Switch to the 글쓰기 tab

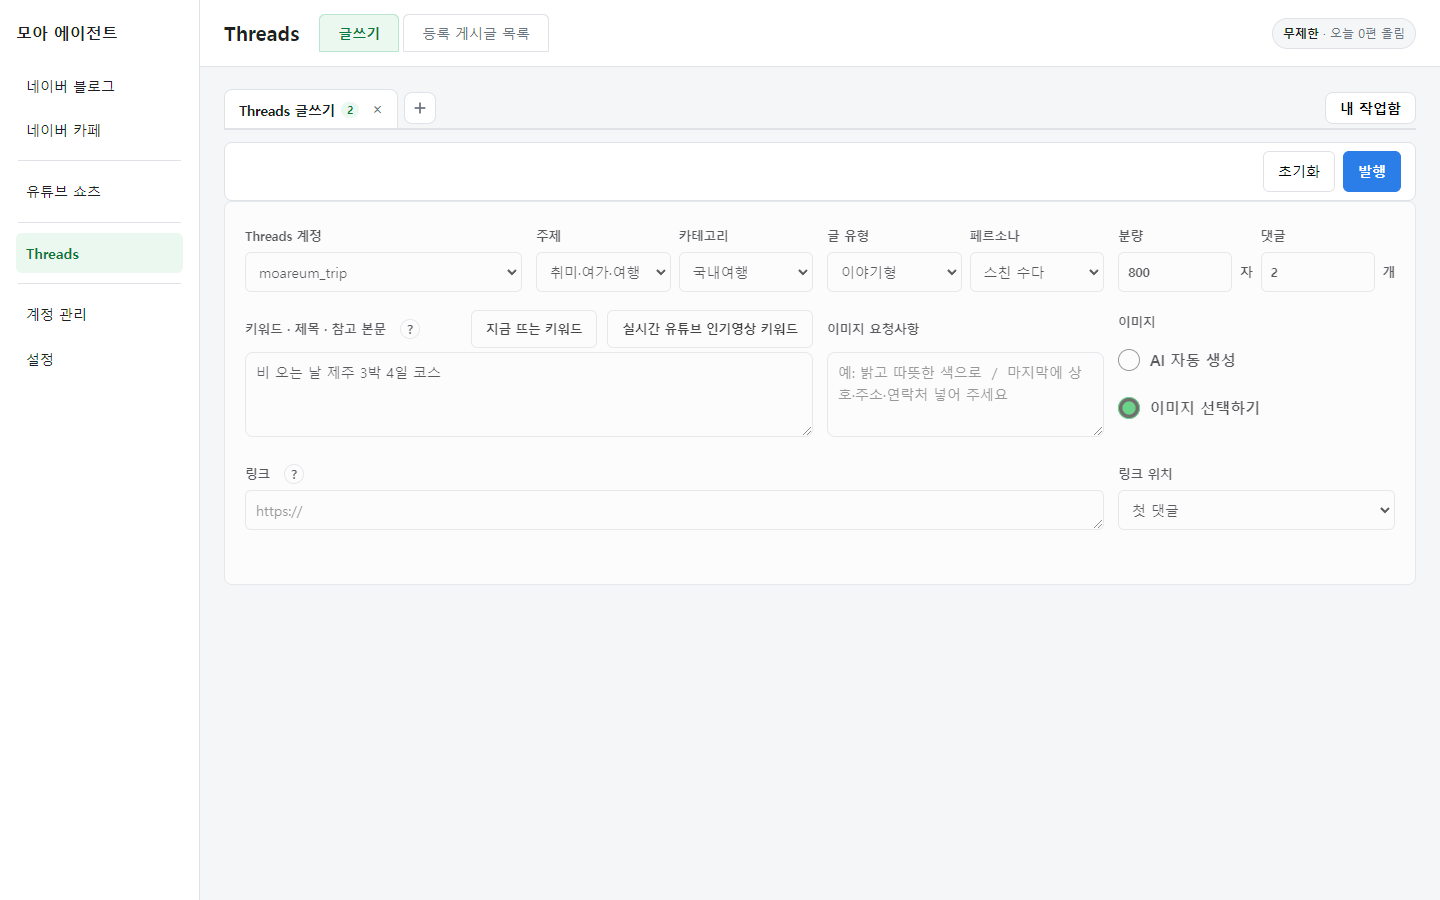pyautogui.click(x=359, y=33)
